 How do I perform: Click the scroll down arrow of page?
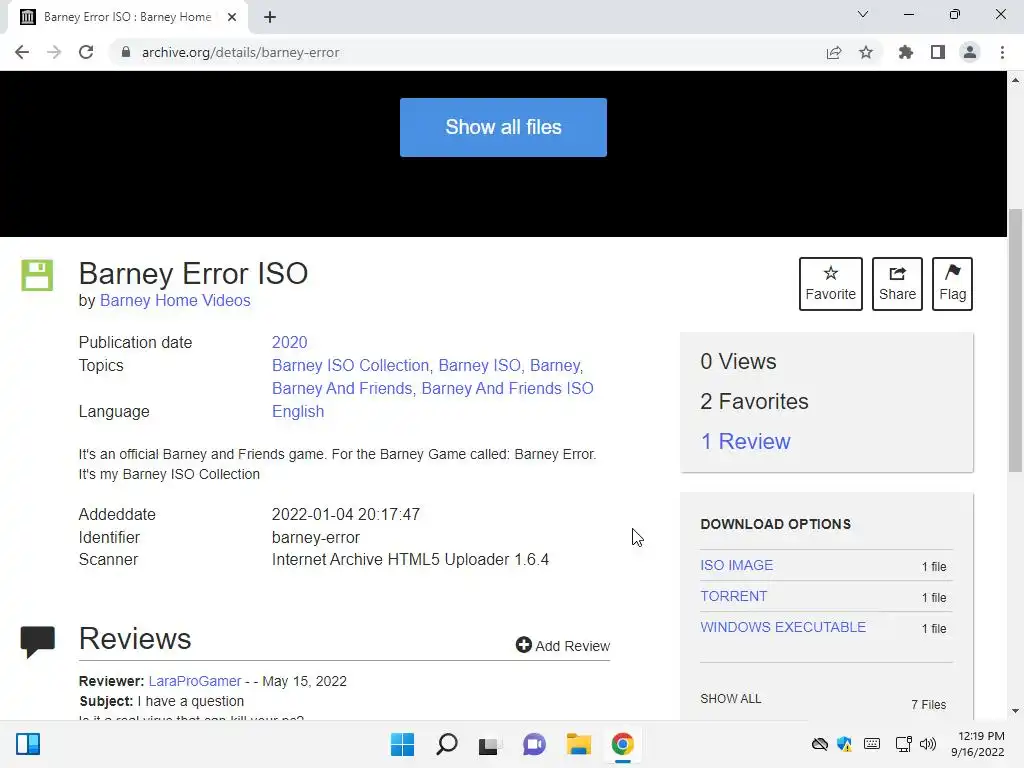(1016, 711)
